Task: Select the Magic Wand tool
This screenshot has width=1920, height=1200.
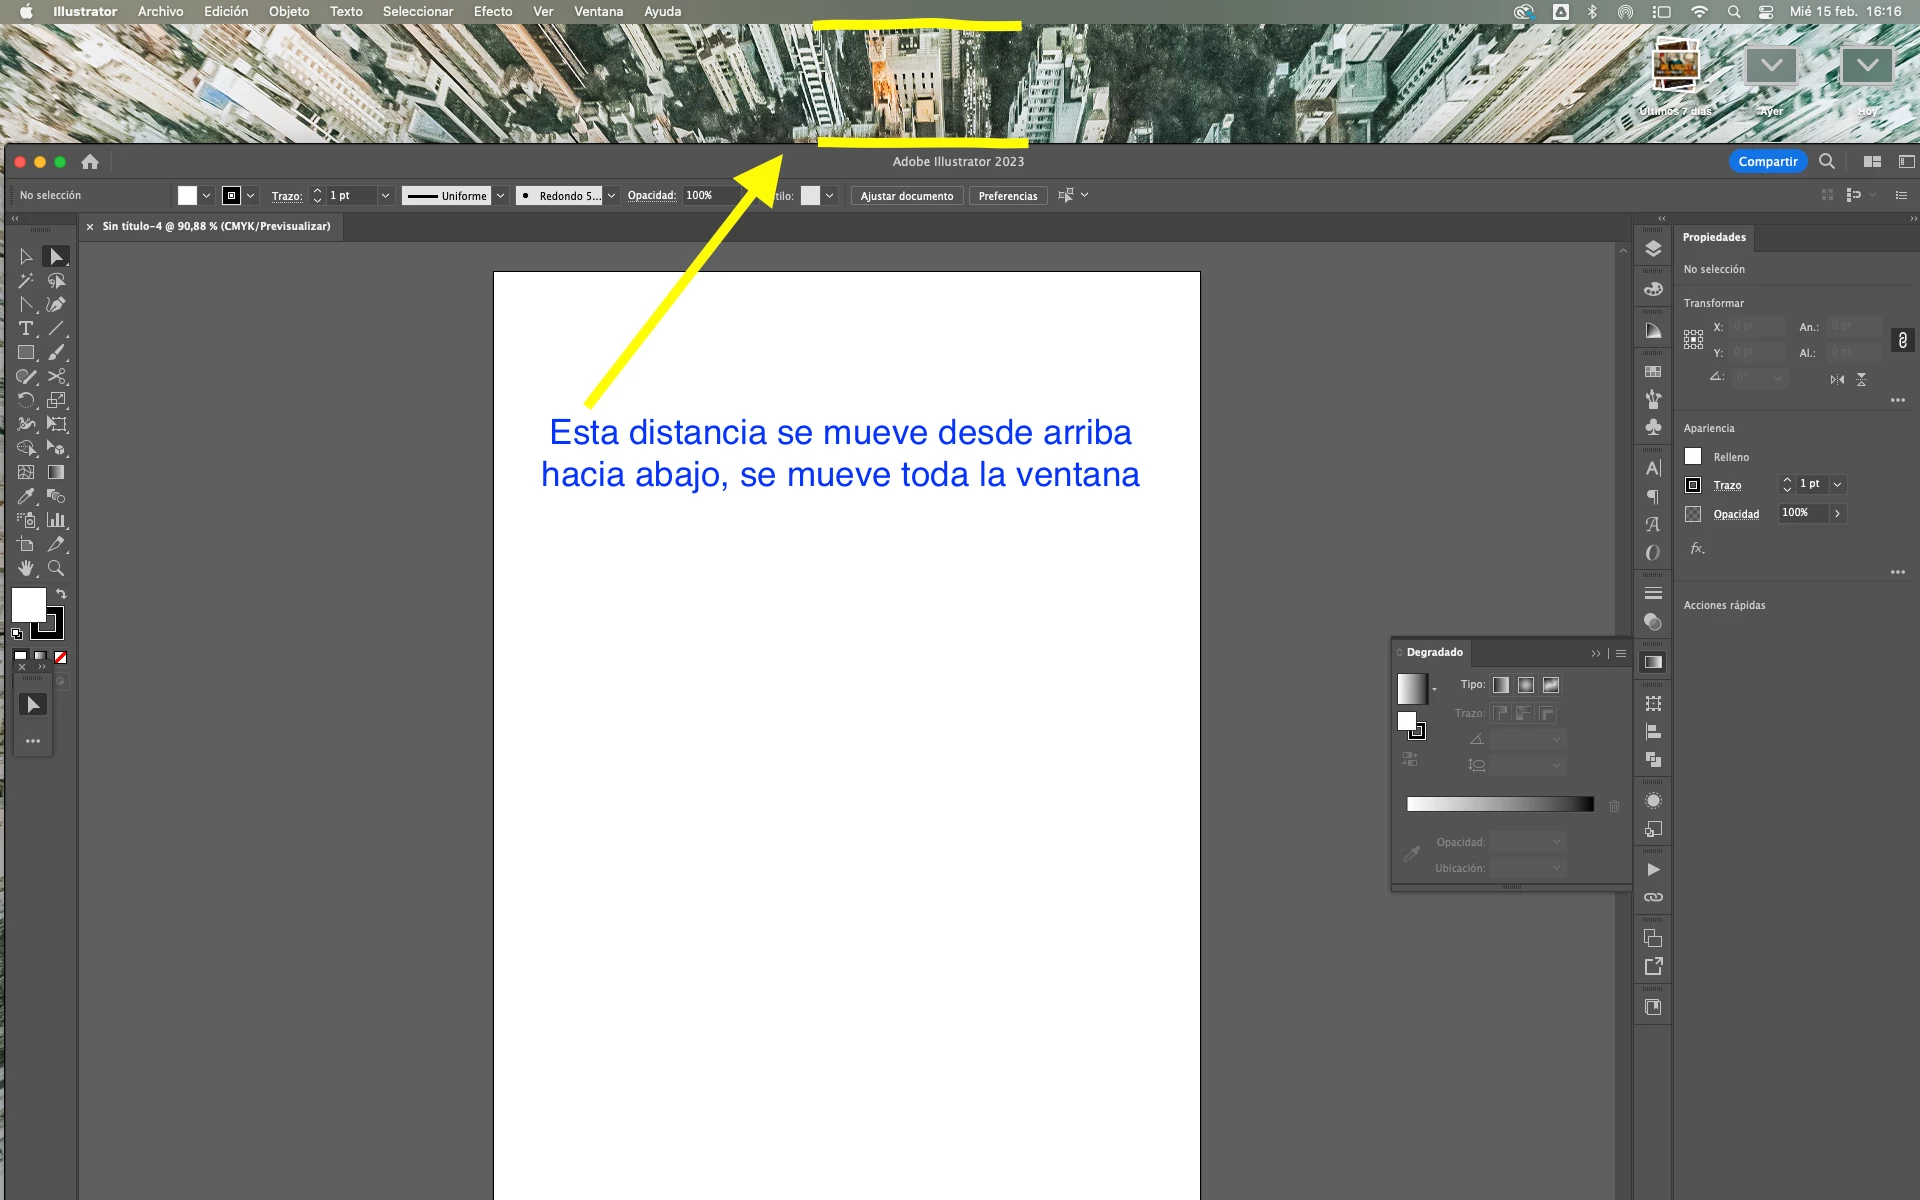Action: click(x=26, y=281)
